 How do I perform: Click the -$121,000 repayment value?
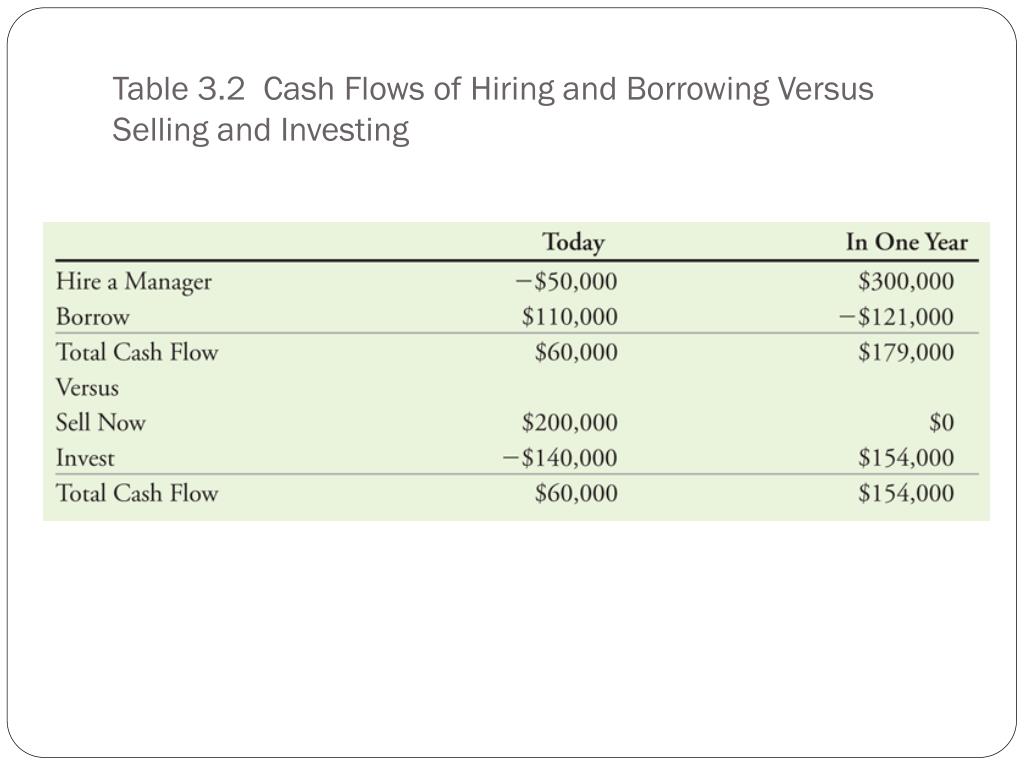(x=897, y=317)
